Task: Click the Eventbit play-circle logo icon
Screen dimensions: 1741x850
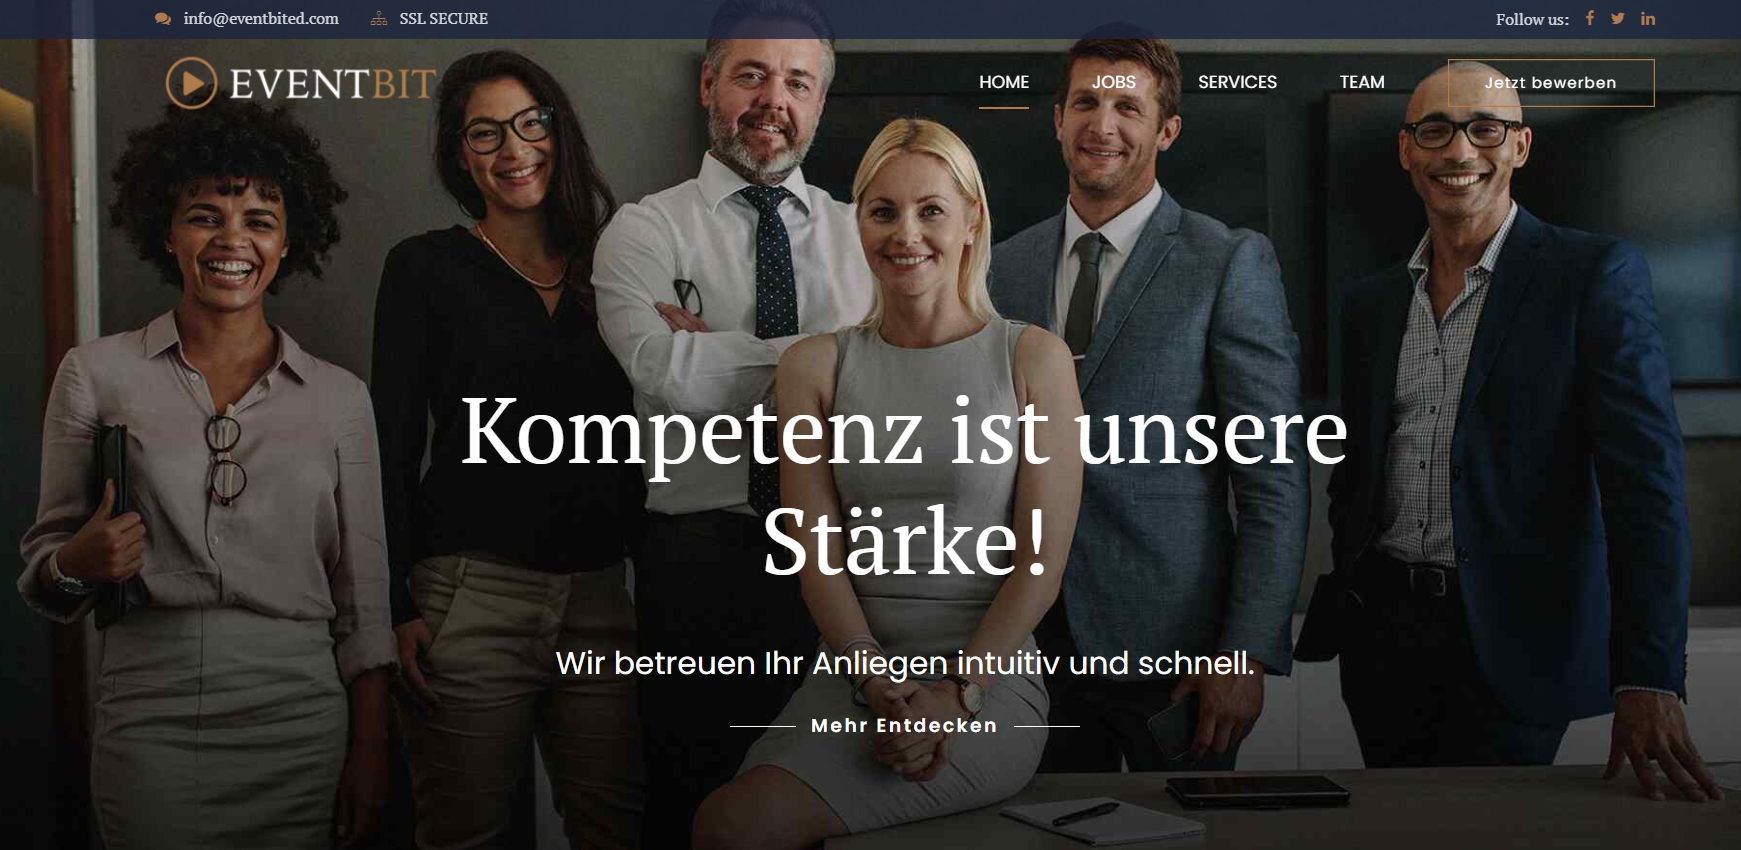Action: tap(191, 82)
